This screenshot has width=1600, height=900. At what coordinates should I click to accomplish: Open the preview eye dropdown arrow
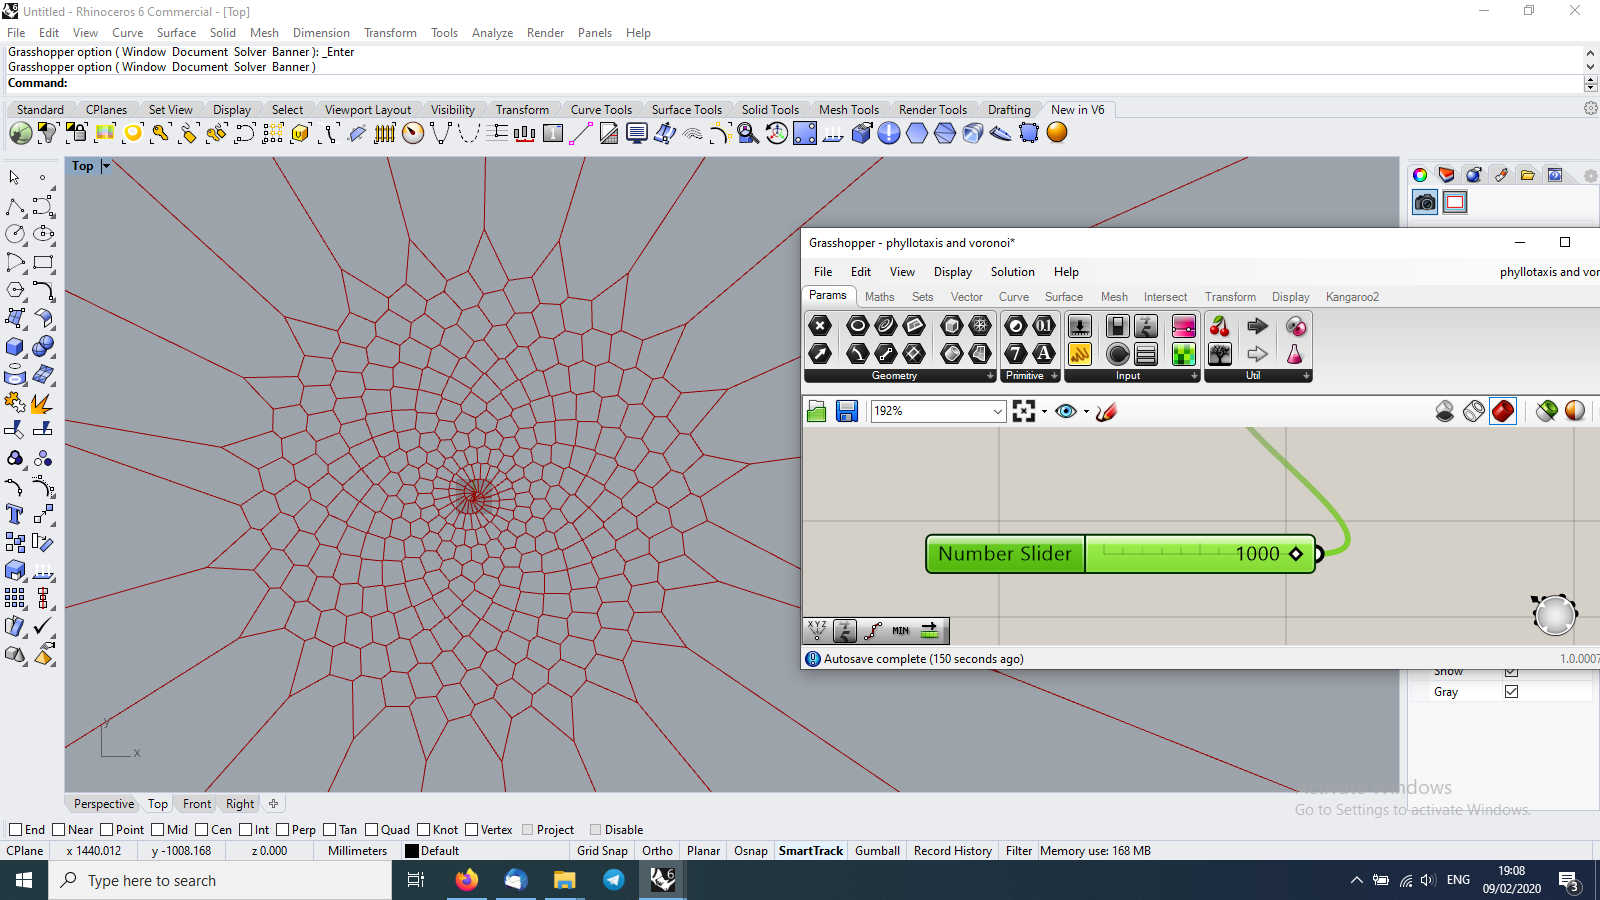click(x=1086, y=411)
